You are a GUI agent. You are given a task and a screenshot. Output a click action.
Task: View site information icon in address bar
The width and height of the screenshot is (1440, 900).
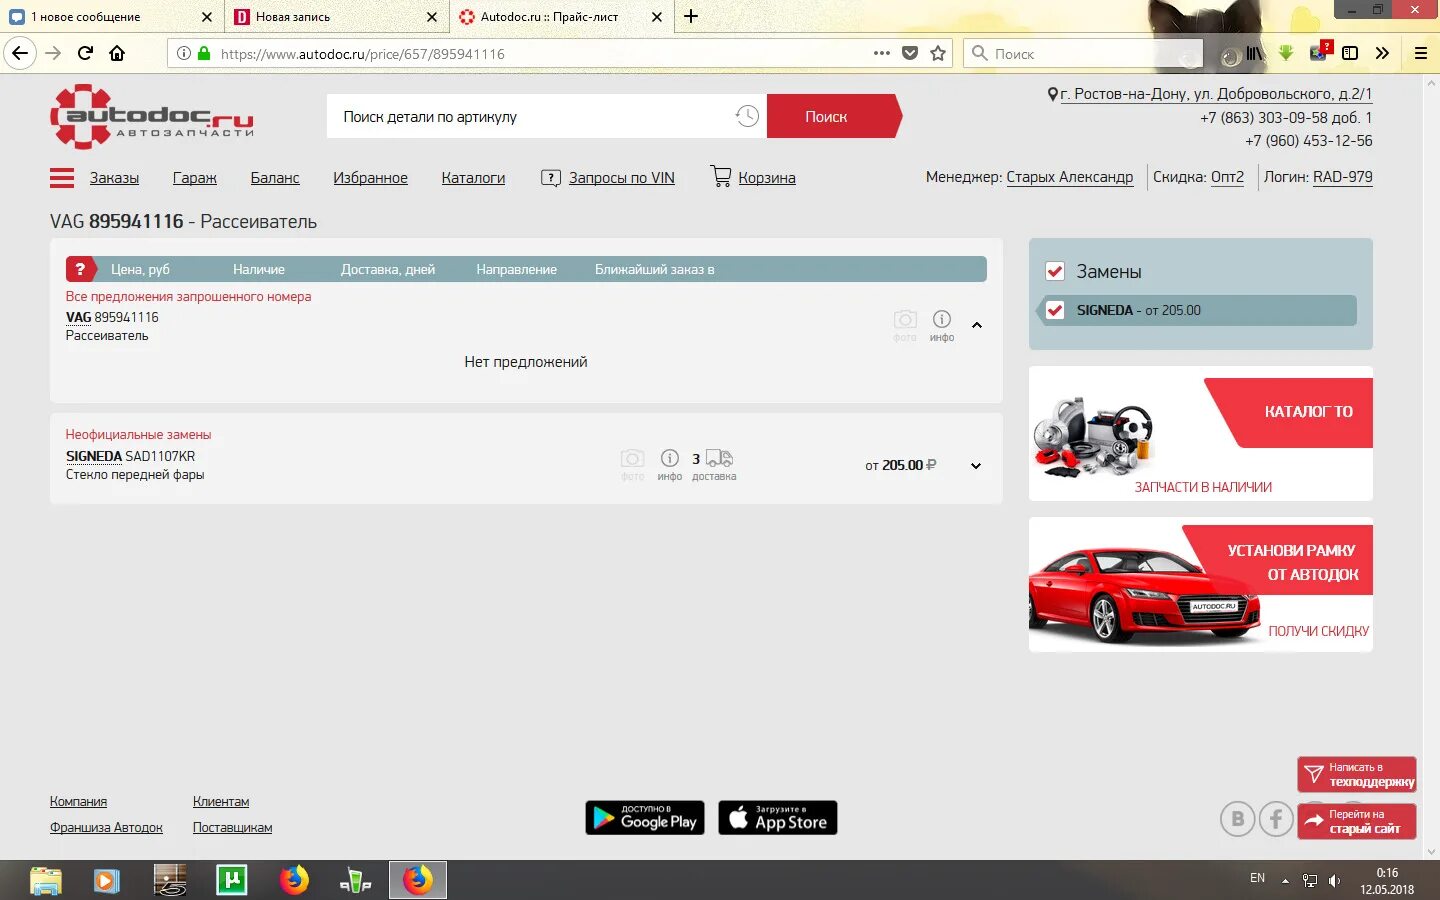point(184,53)
